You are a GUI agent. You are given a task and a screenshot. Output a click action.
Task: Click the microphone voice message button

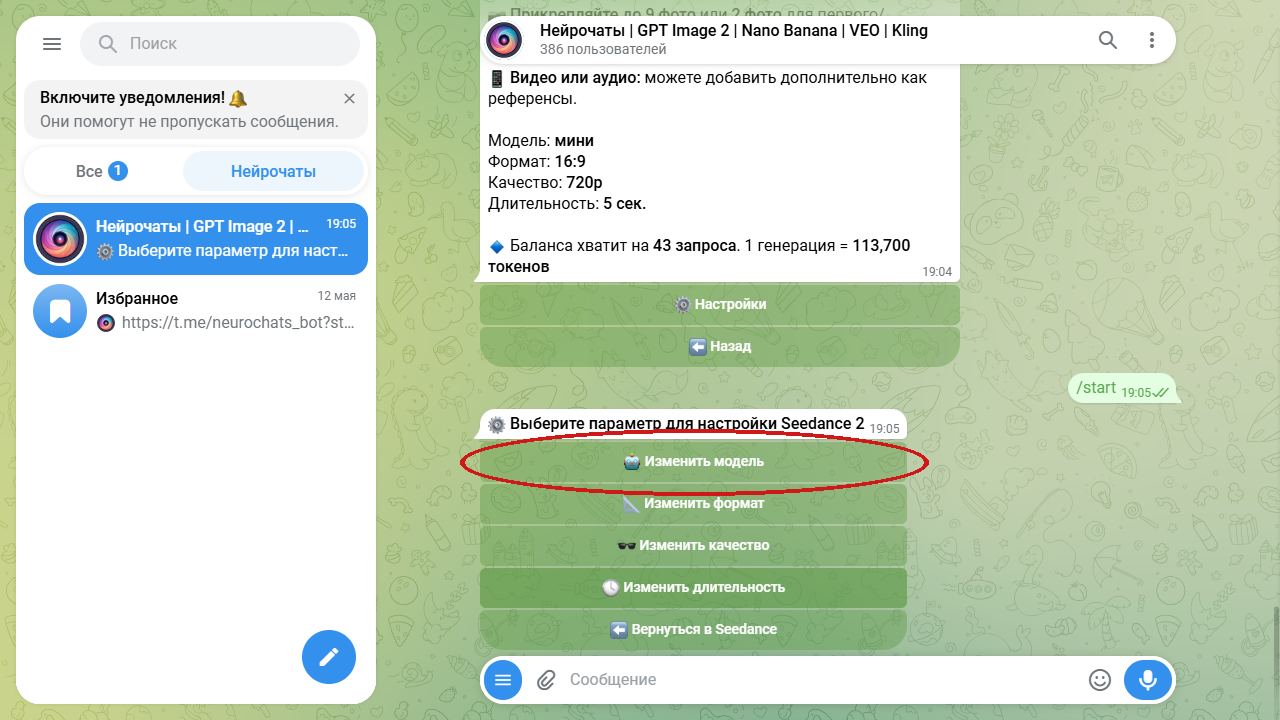click(1148, 680)
